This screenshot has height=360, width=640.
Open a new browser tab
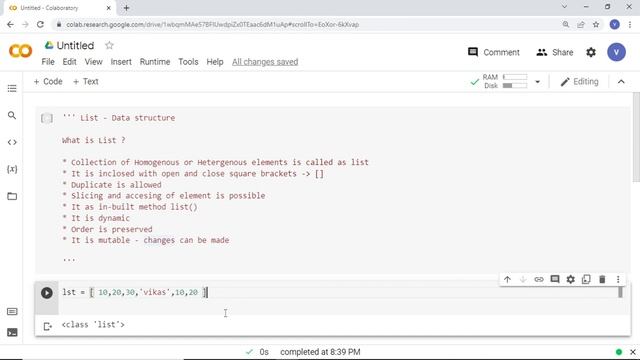[x=126, y=8]
